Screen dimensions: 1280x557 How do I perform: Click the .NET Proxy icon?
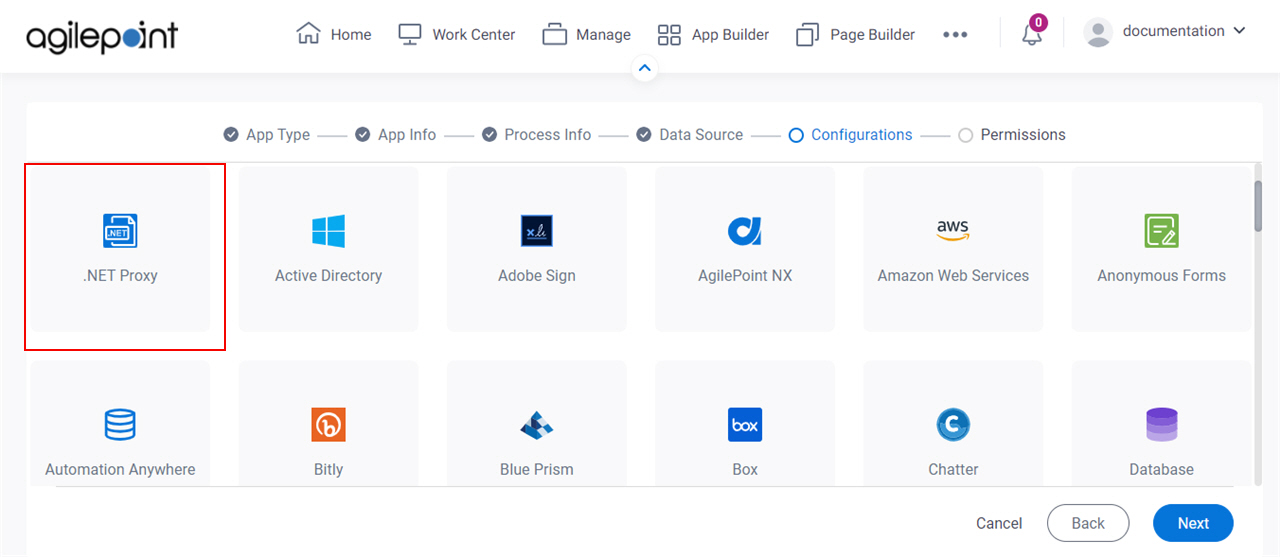pyautogui.click(x=120, y=231)
